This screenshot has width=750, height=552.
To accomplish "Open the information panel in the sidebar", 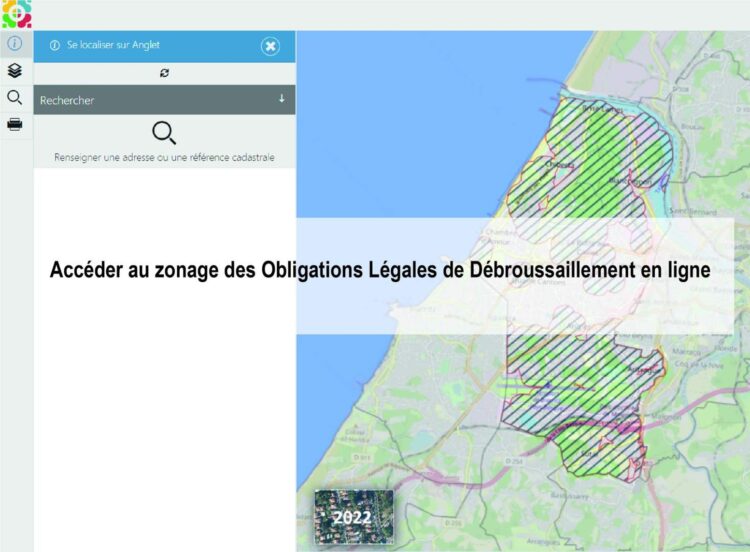I will [14, 45].
